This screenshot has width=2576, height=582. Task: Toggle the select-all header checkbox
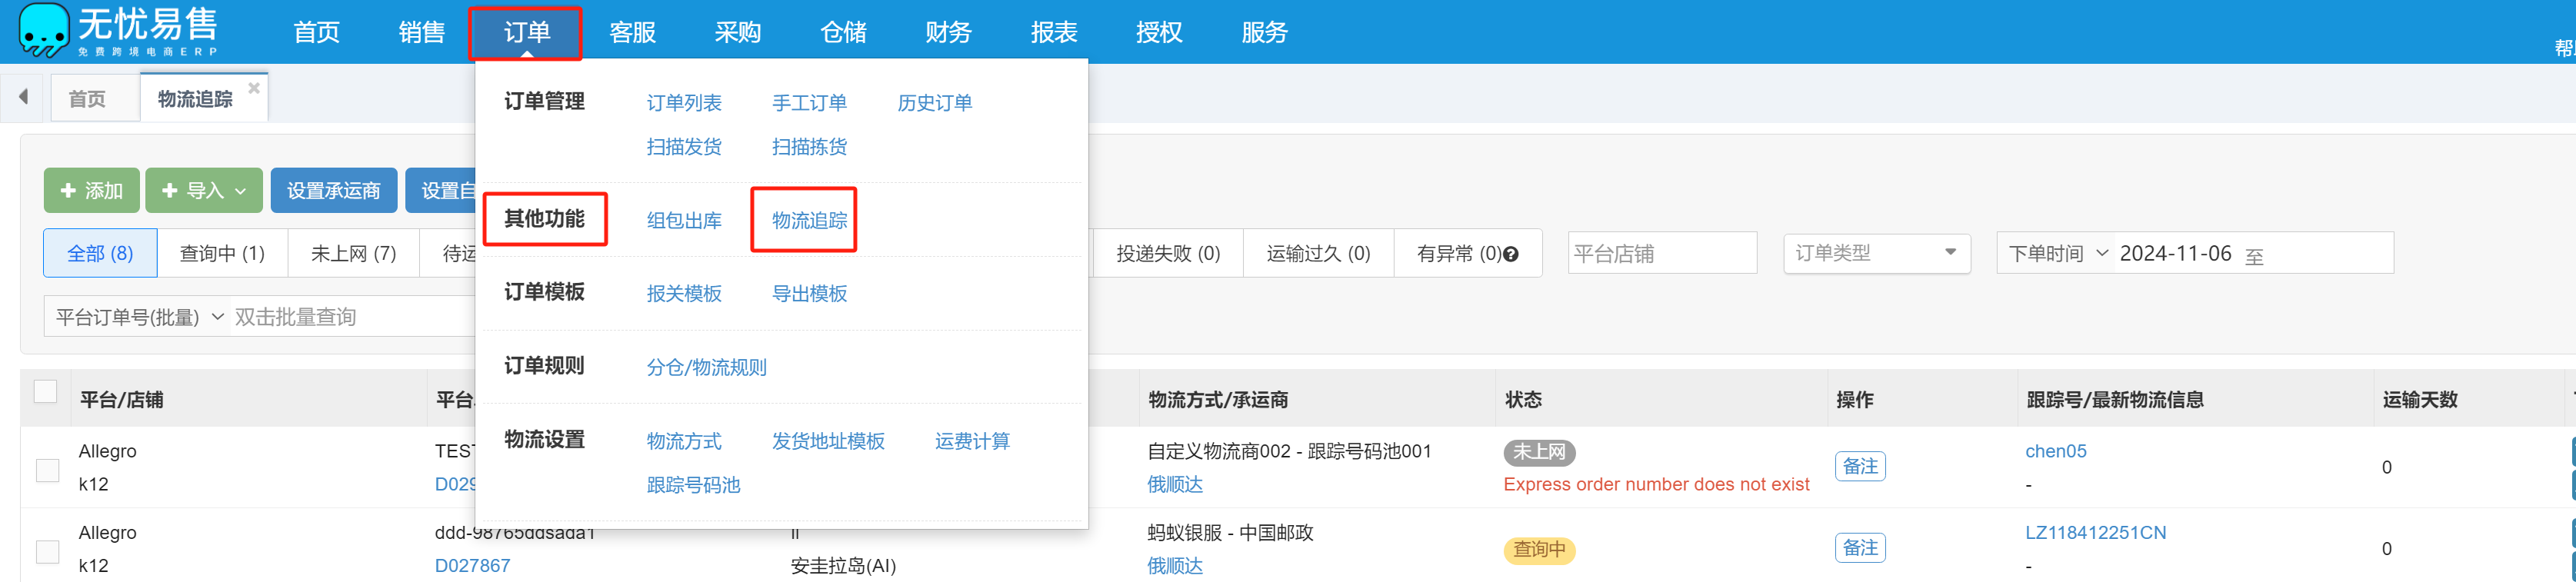pos(46,391)
